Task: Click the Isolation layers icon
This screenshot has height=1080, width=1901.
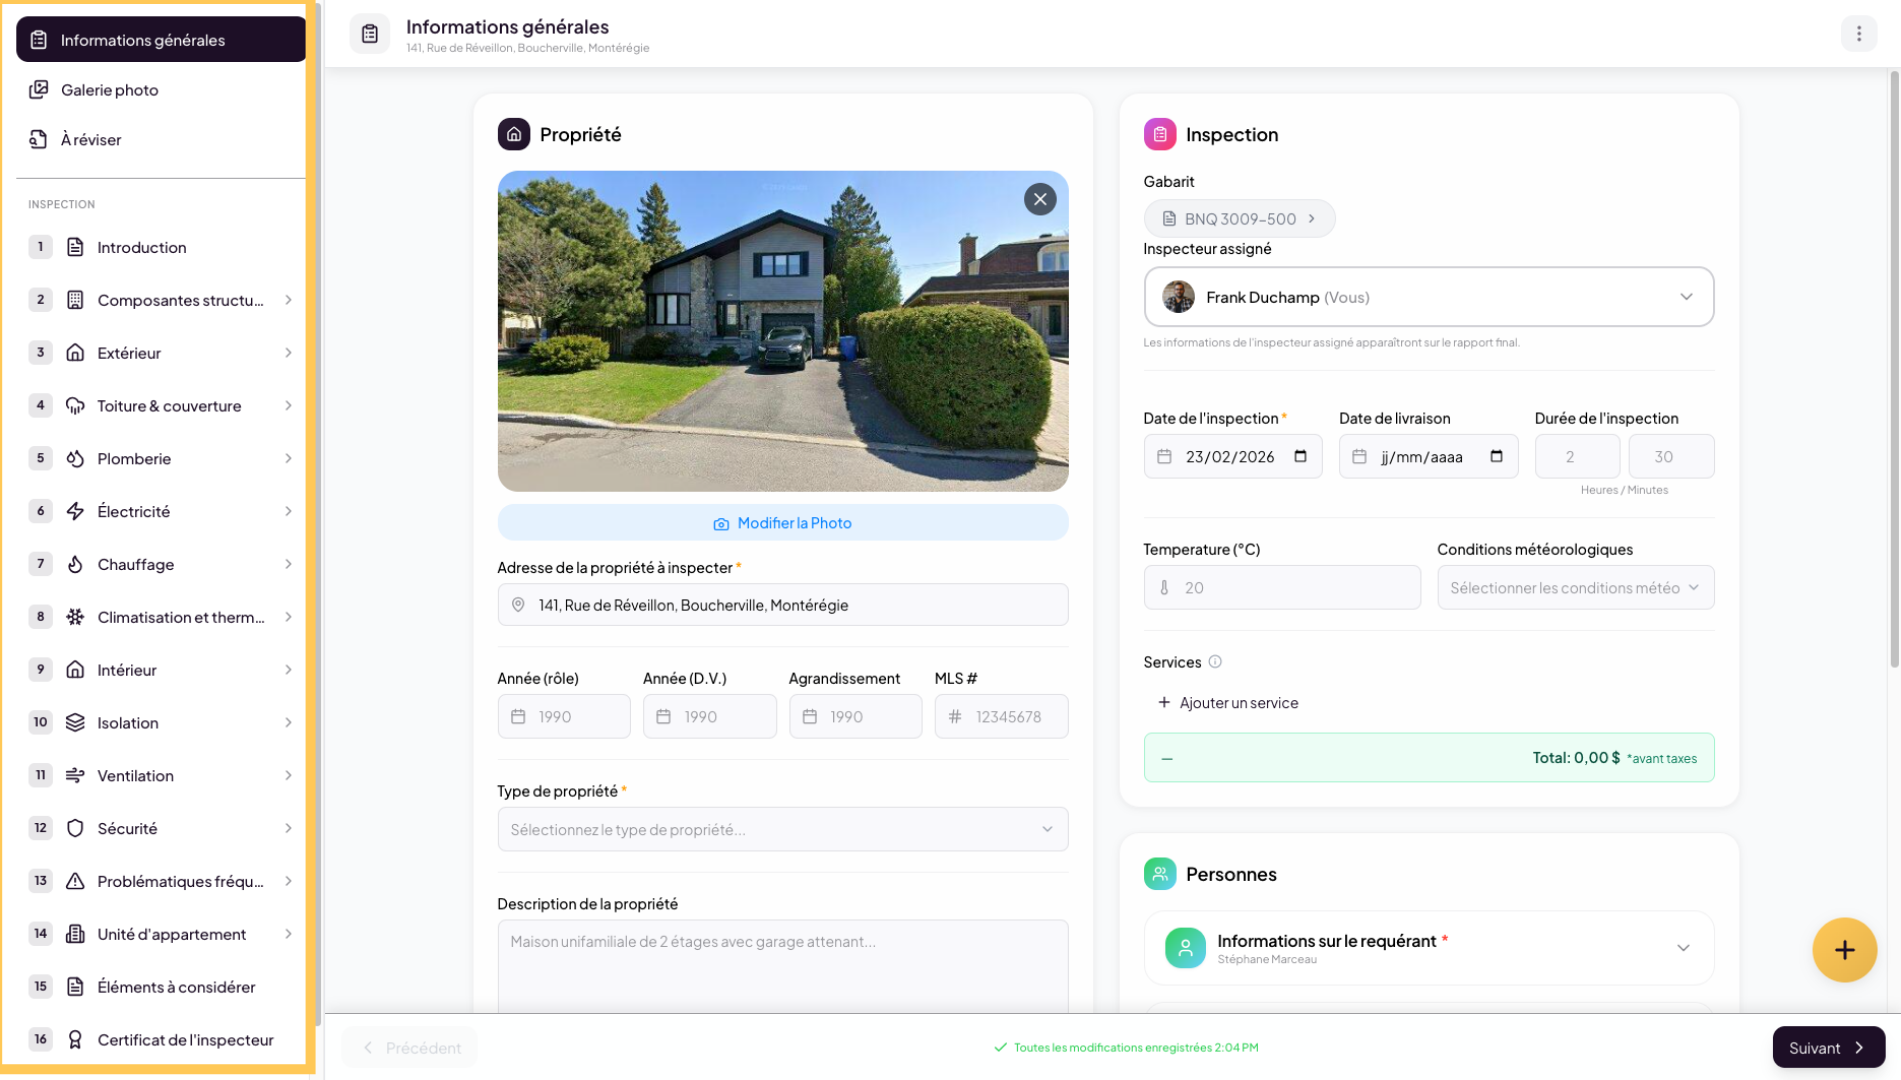Action: [75, 723]
